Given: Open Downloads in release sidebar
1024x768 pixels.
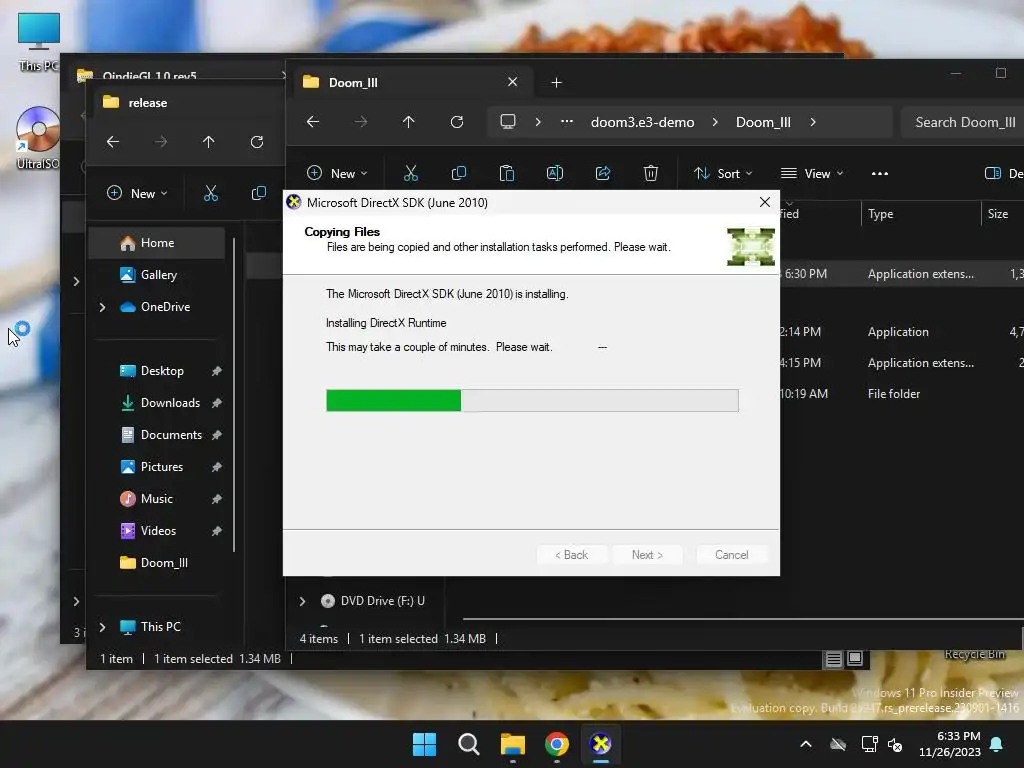Looking at the screenshot, I should 157,403.
